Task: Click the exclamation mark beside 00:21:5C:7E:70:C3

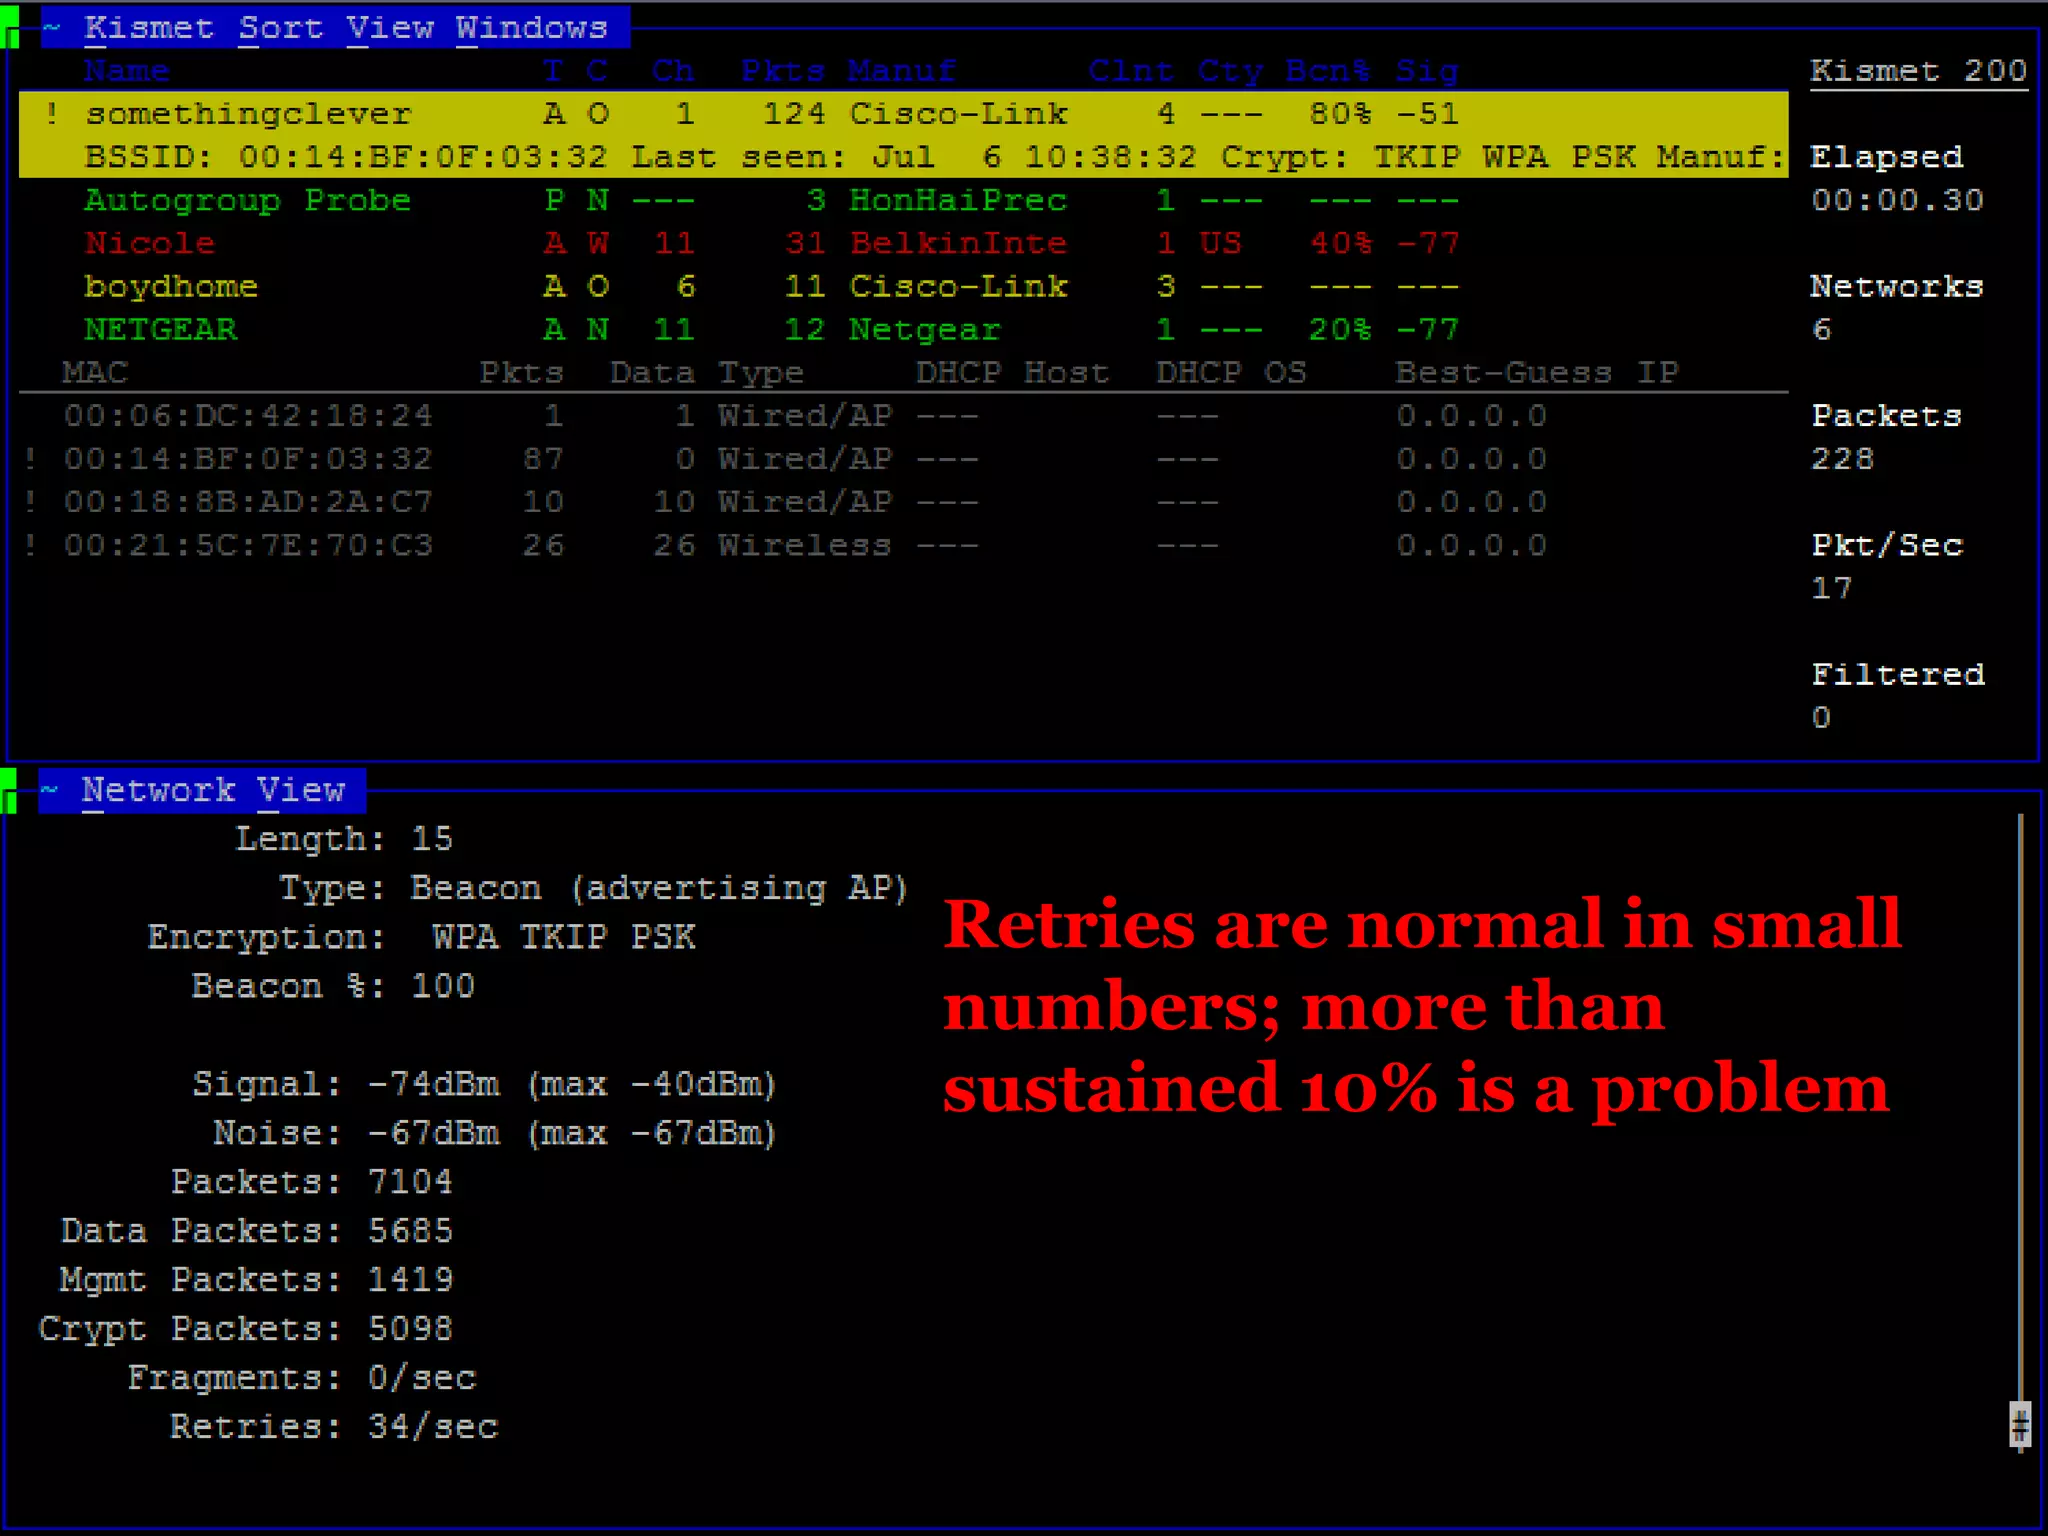Action: coord(32,545)
